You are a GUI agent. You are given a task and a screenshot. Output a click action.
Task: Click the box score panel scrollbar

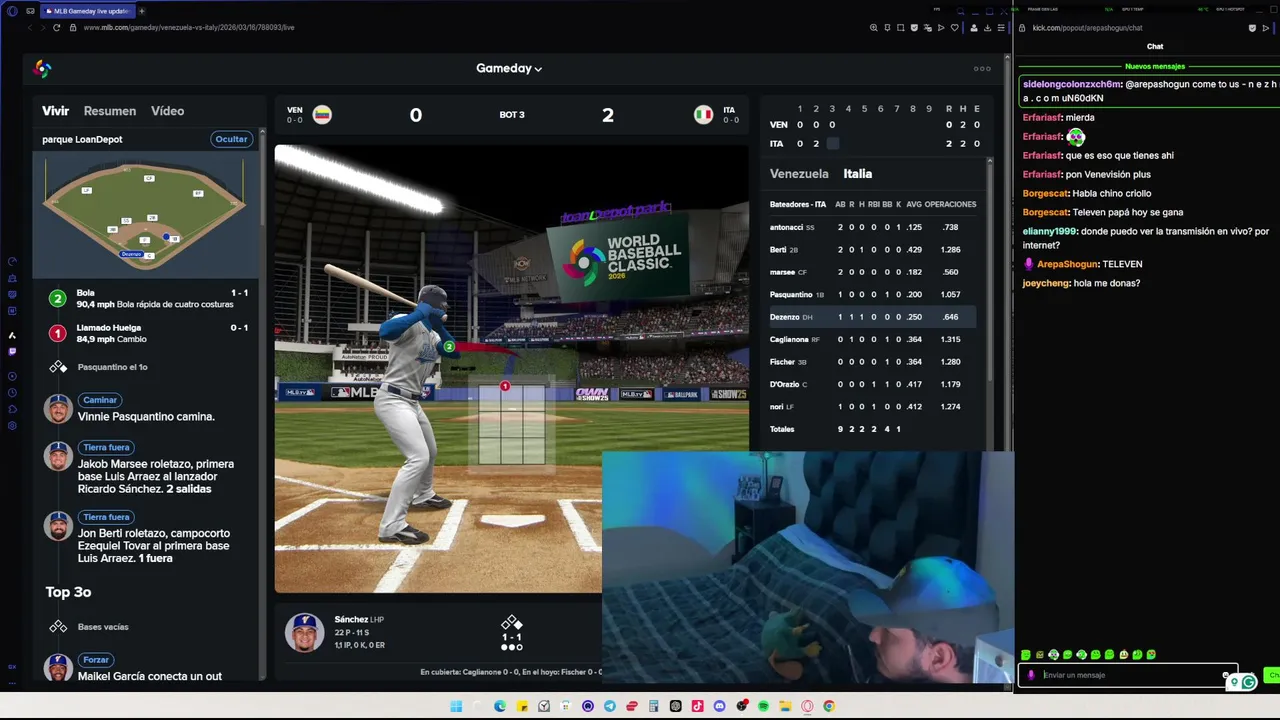[990, 270]
